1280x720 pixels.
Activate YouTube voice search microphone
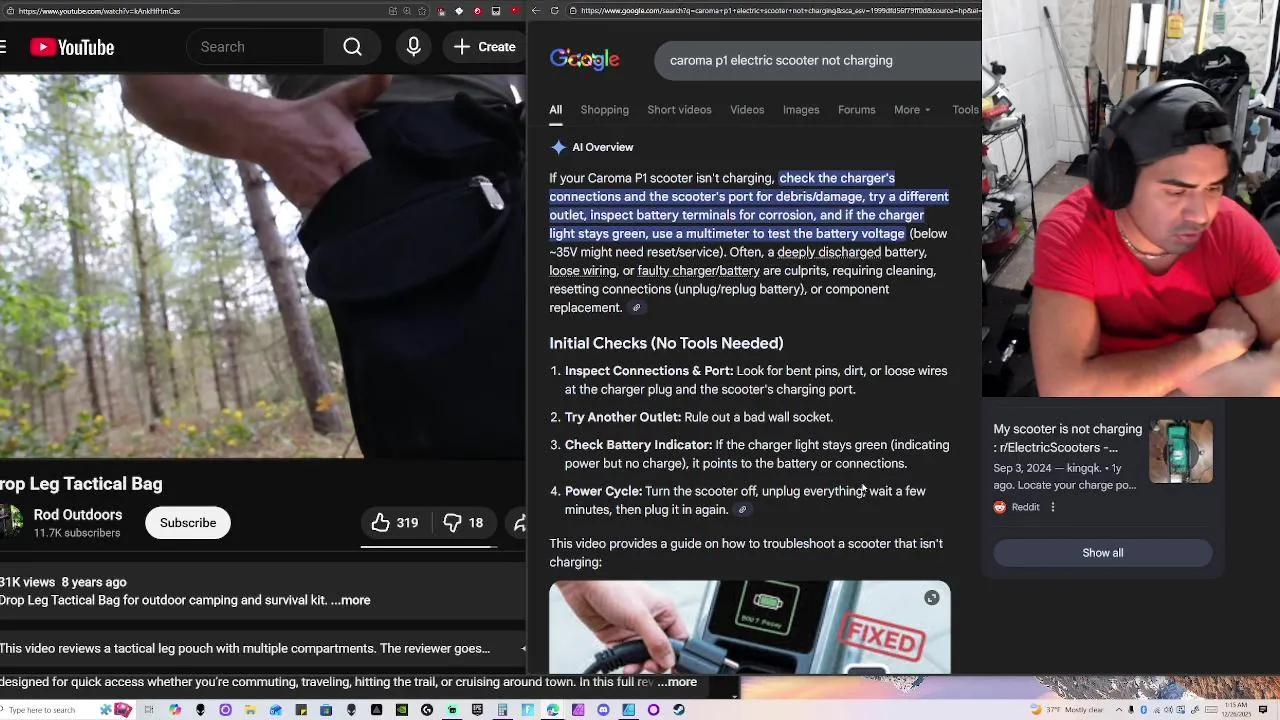413,47
